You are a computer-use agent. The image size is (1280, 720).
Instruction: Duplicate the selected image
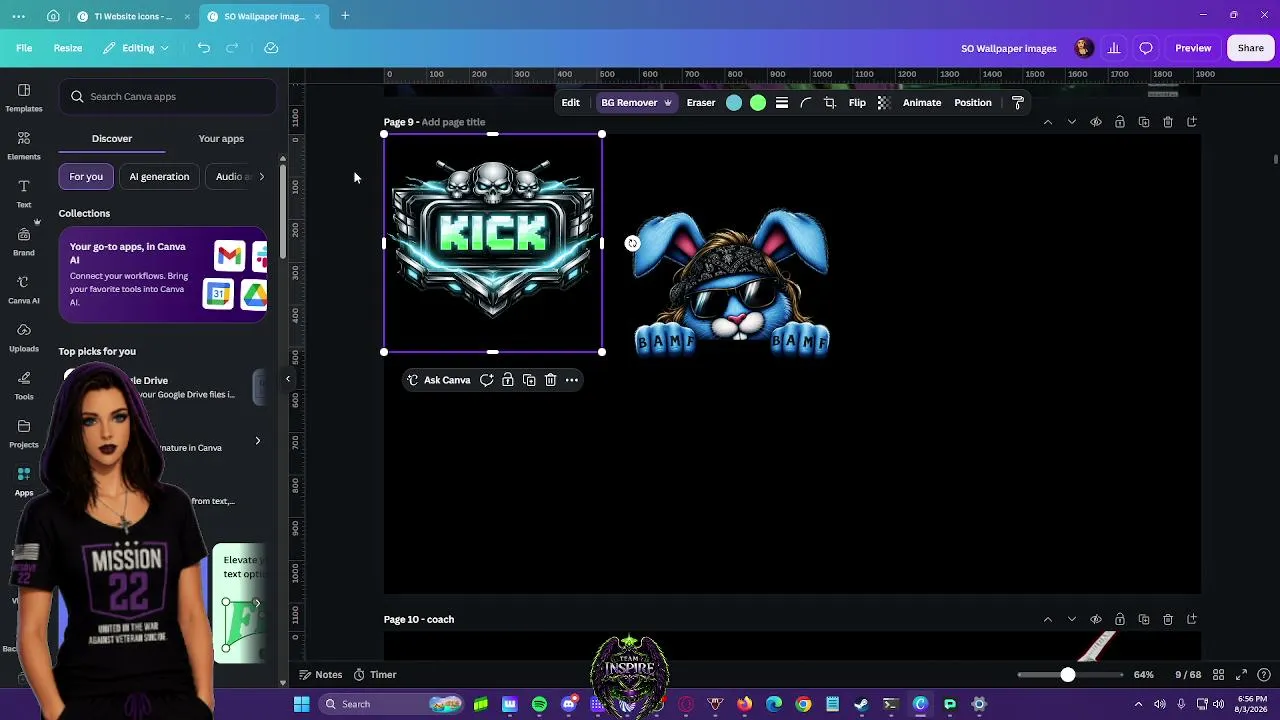[x=529, y=380]
